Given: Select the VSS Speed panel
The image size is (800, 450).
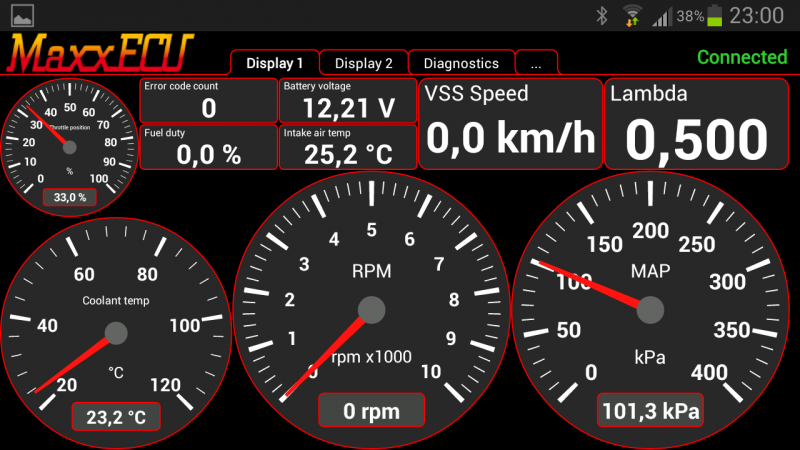Looking at the screenshot, I should coord(510,123).
